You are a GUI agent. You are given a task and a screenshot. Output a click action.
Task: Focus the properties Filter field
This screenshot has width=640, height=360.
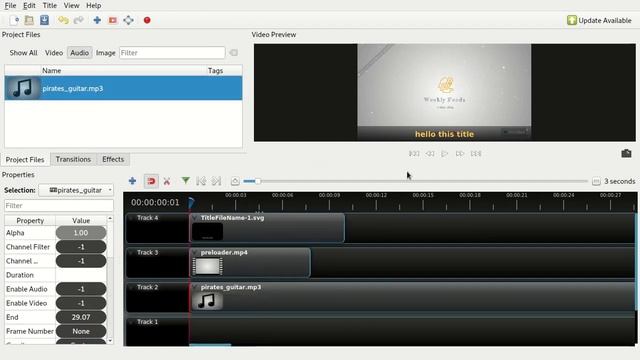(59, 206)
